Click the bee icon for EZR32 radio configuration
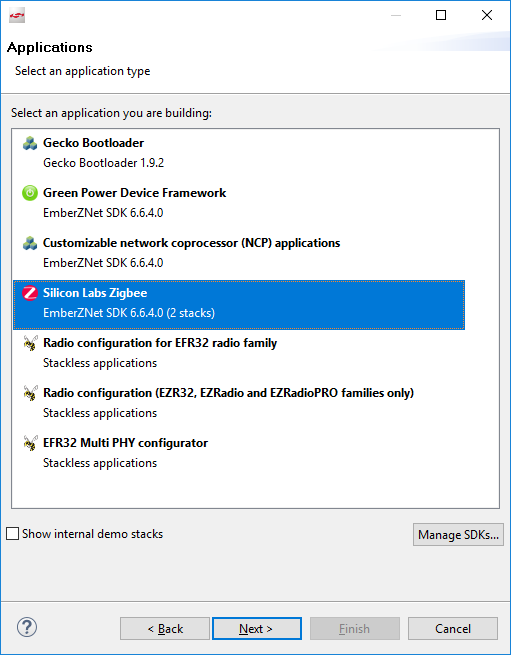Image resolution: width=511 pixels, height=655 pixels. click(30, 393)
